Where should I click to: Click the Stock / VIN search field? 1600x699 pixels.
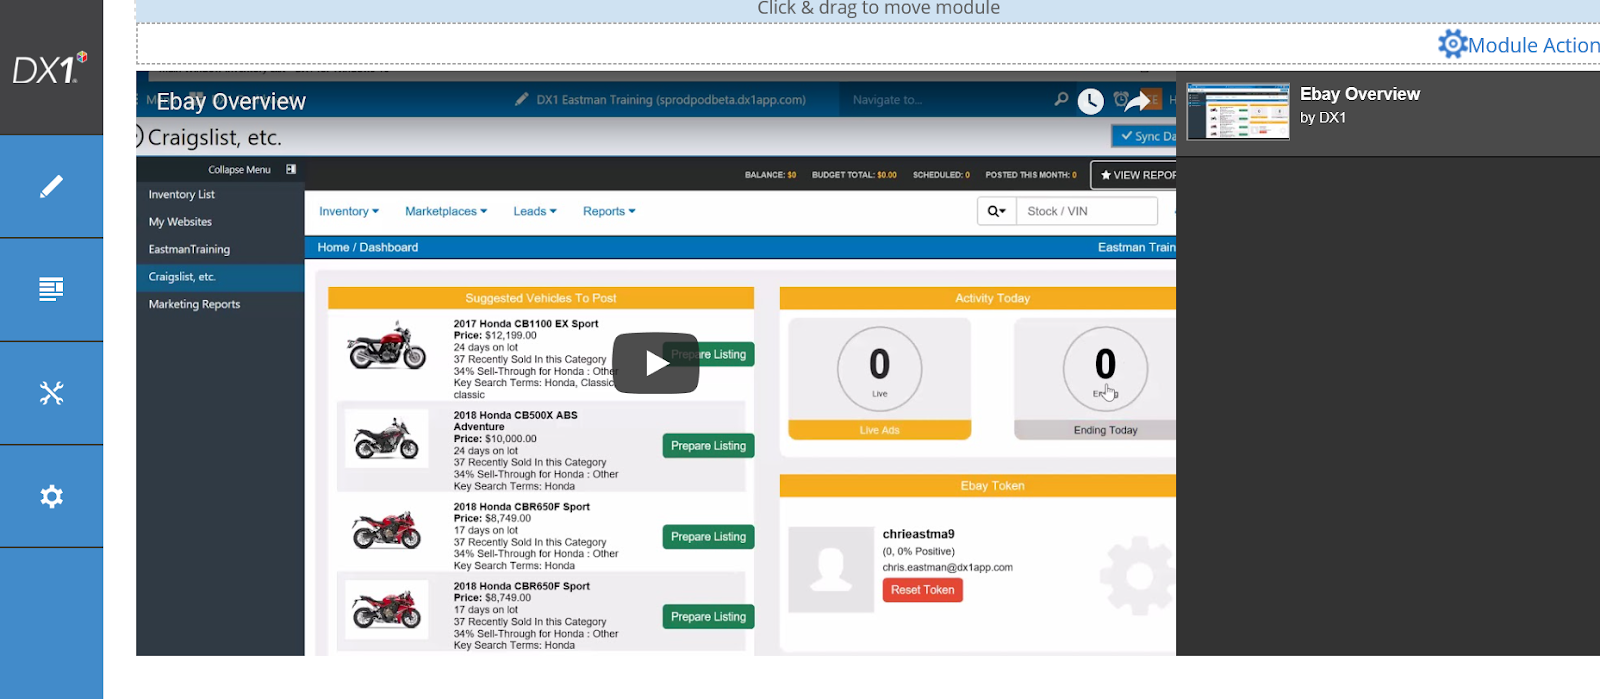[1087, 211]
